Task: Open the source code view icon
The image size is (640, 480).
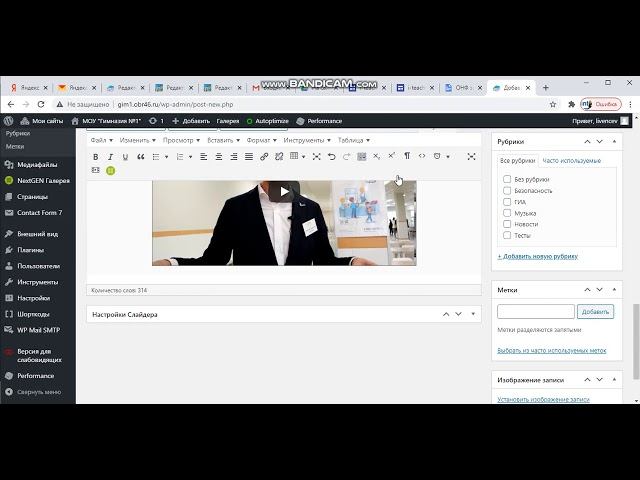Action: (x=422, y=156)
